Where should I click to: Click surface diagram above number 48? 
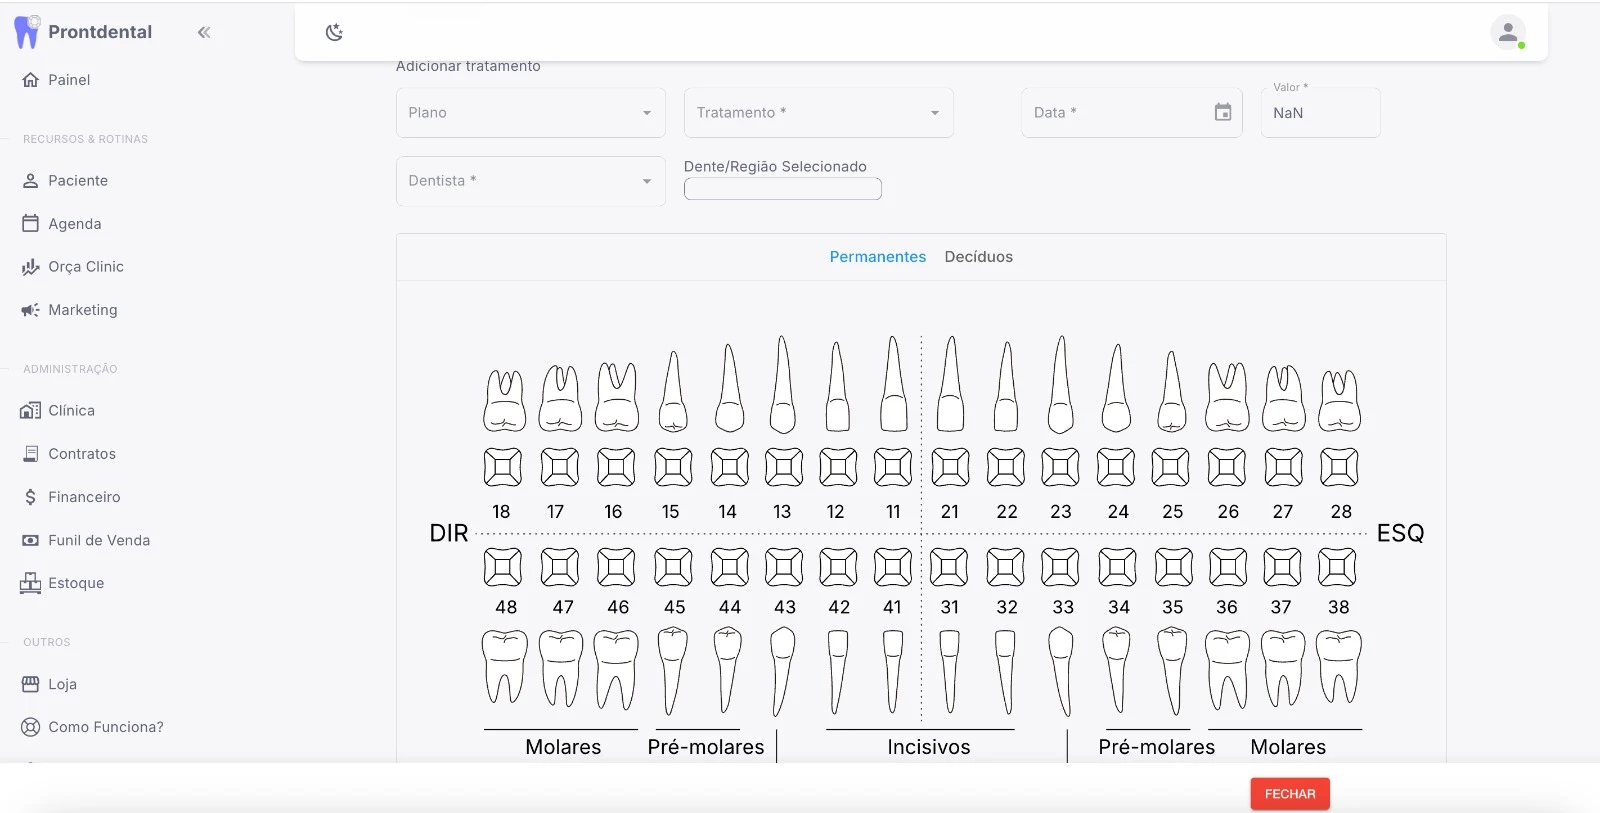pyautogui.click(x=503, y=567)
